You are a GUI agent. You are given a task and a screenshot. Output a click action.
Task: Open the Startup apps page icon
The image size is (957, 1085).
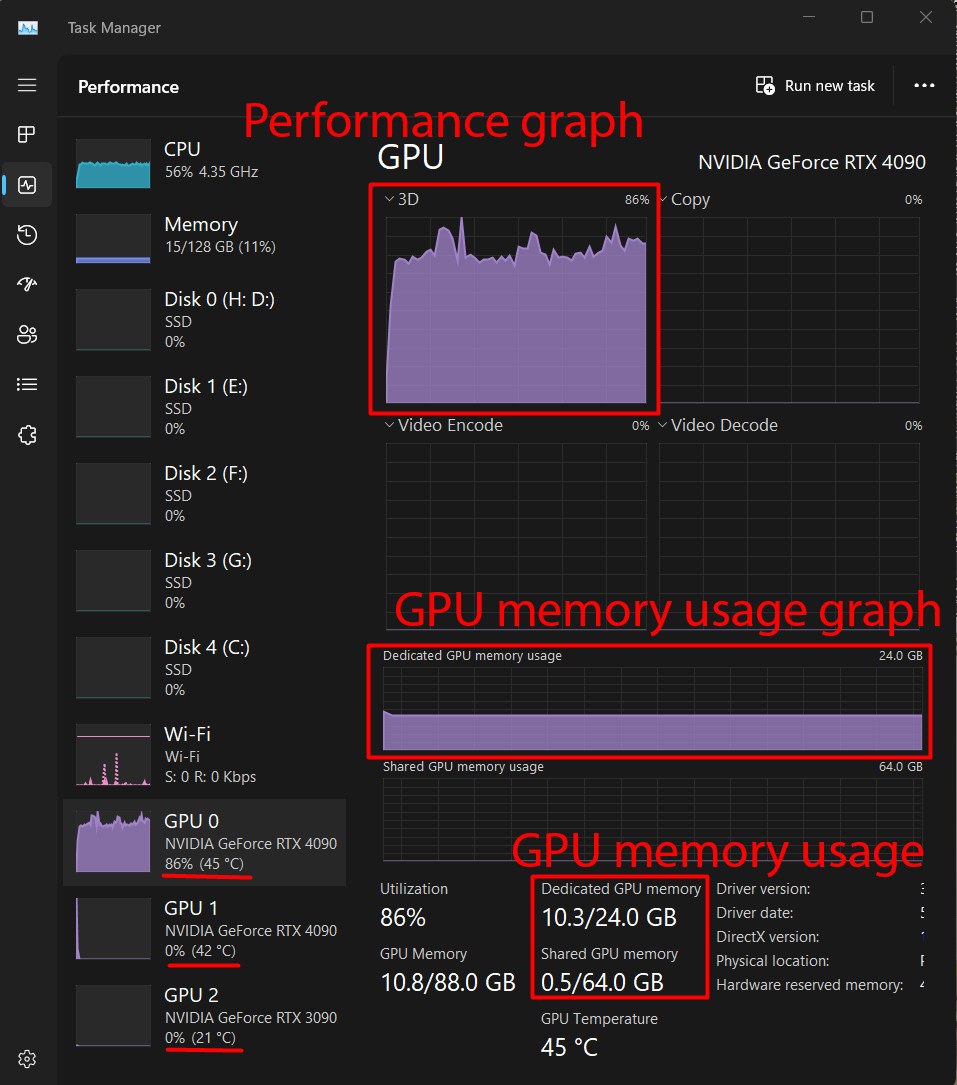pos(27,285)
